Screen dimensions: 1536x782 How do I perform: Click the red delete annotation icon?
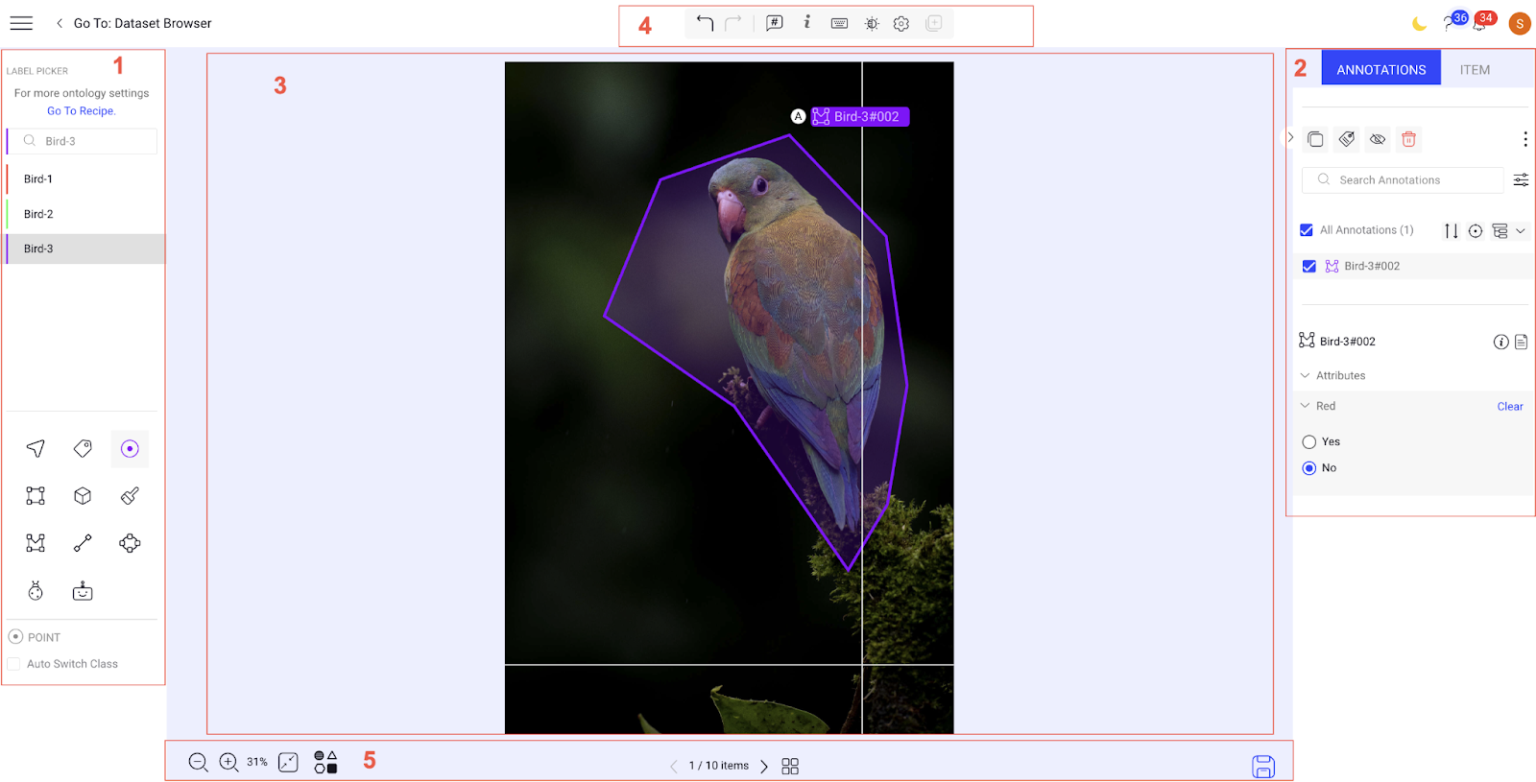coord(1408,139)
